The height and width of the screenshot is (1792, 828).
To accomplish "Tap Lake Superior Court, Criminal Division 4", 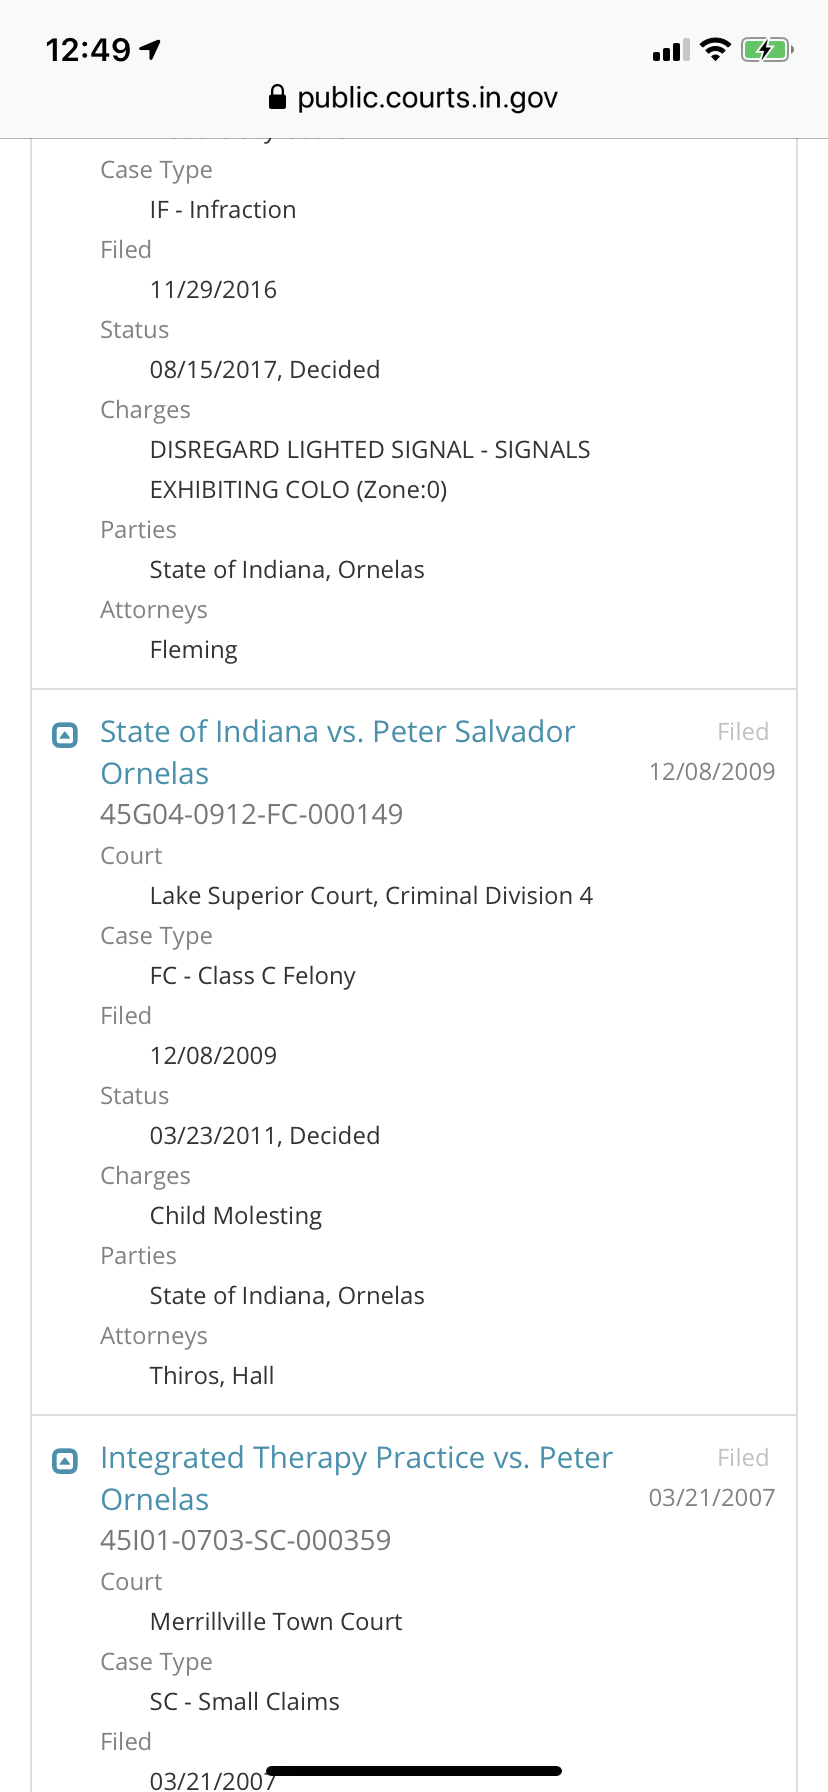I will tap(371, 896).
